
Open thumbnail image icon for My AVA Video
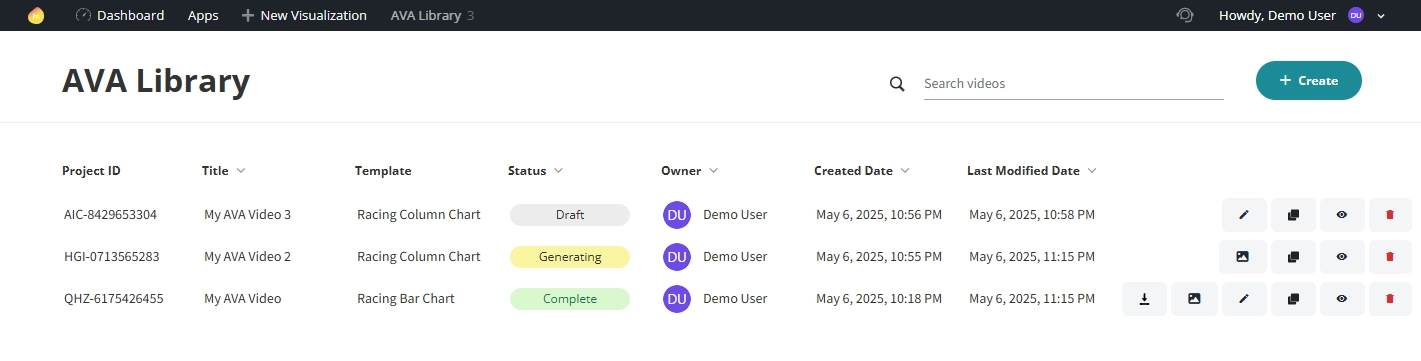(x=1194, y=299)
